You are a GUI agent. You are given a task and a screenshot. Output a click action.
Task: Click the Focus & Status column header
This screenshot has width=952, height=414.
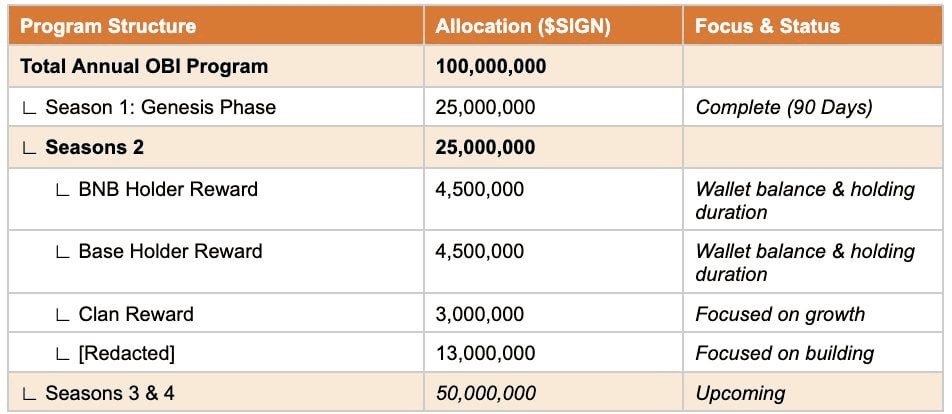pos(813,26)
